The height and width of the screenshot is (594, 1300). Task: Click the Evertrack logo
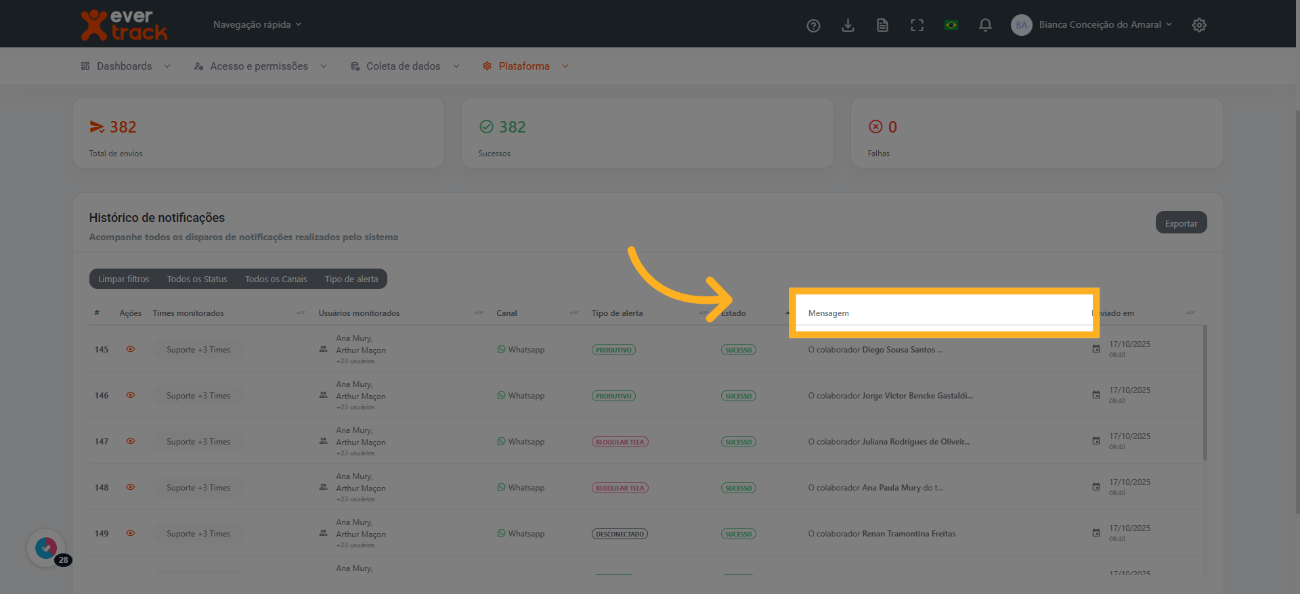tap(124, 24)
